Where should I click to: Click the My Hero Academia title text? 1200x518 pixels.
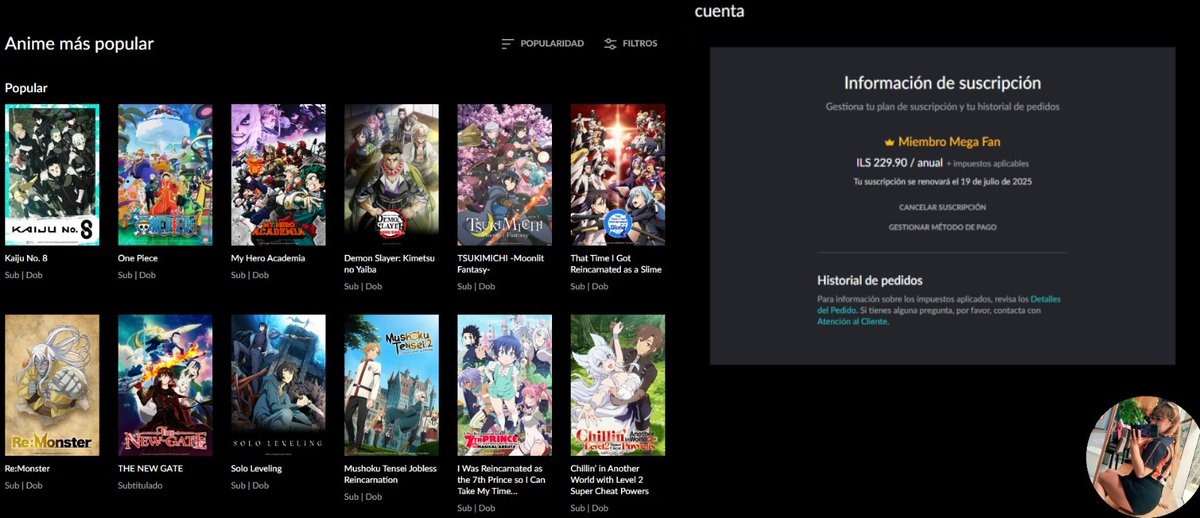(x=268, y=258)
